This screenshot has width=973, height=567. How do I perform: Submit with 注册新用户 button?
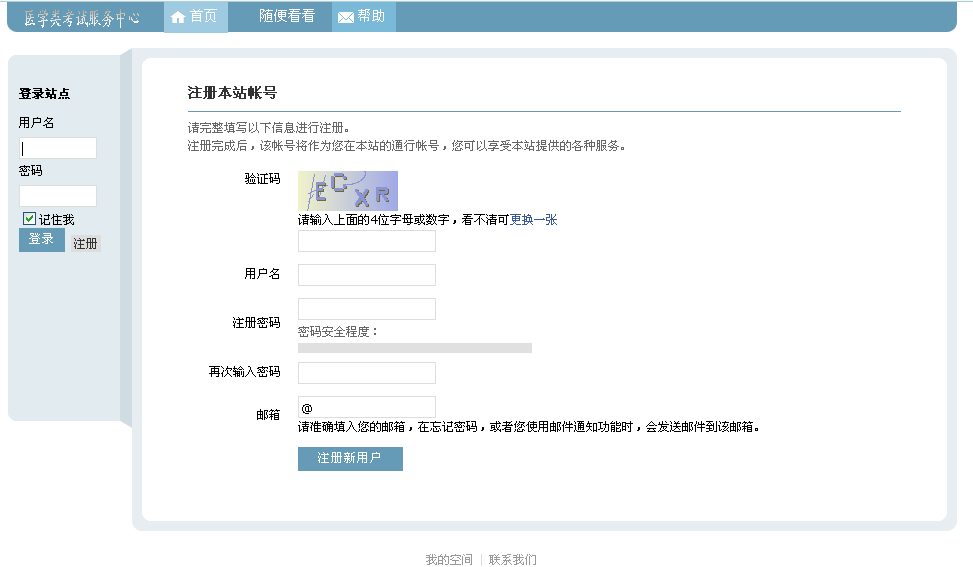tap(350, 458)
